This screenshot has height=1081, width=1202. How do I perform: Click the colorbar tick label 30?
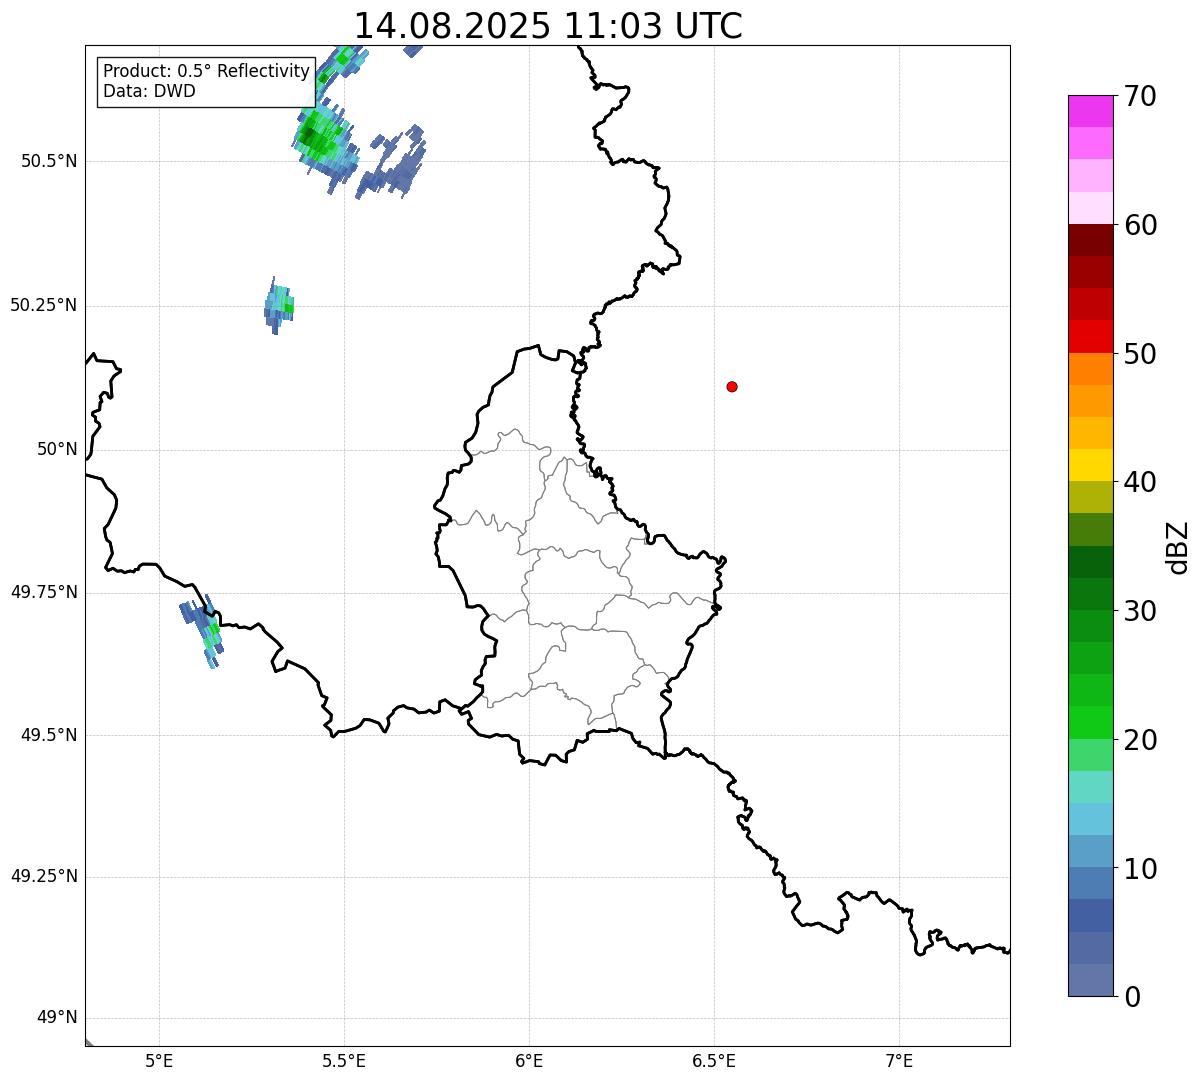[1140, 612]
